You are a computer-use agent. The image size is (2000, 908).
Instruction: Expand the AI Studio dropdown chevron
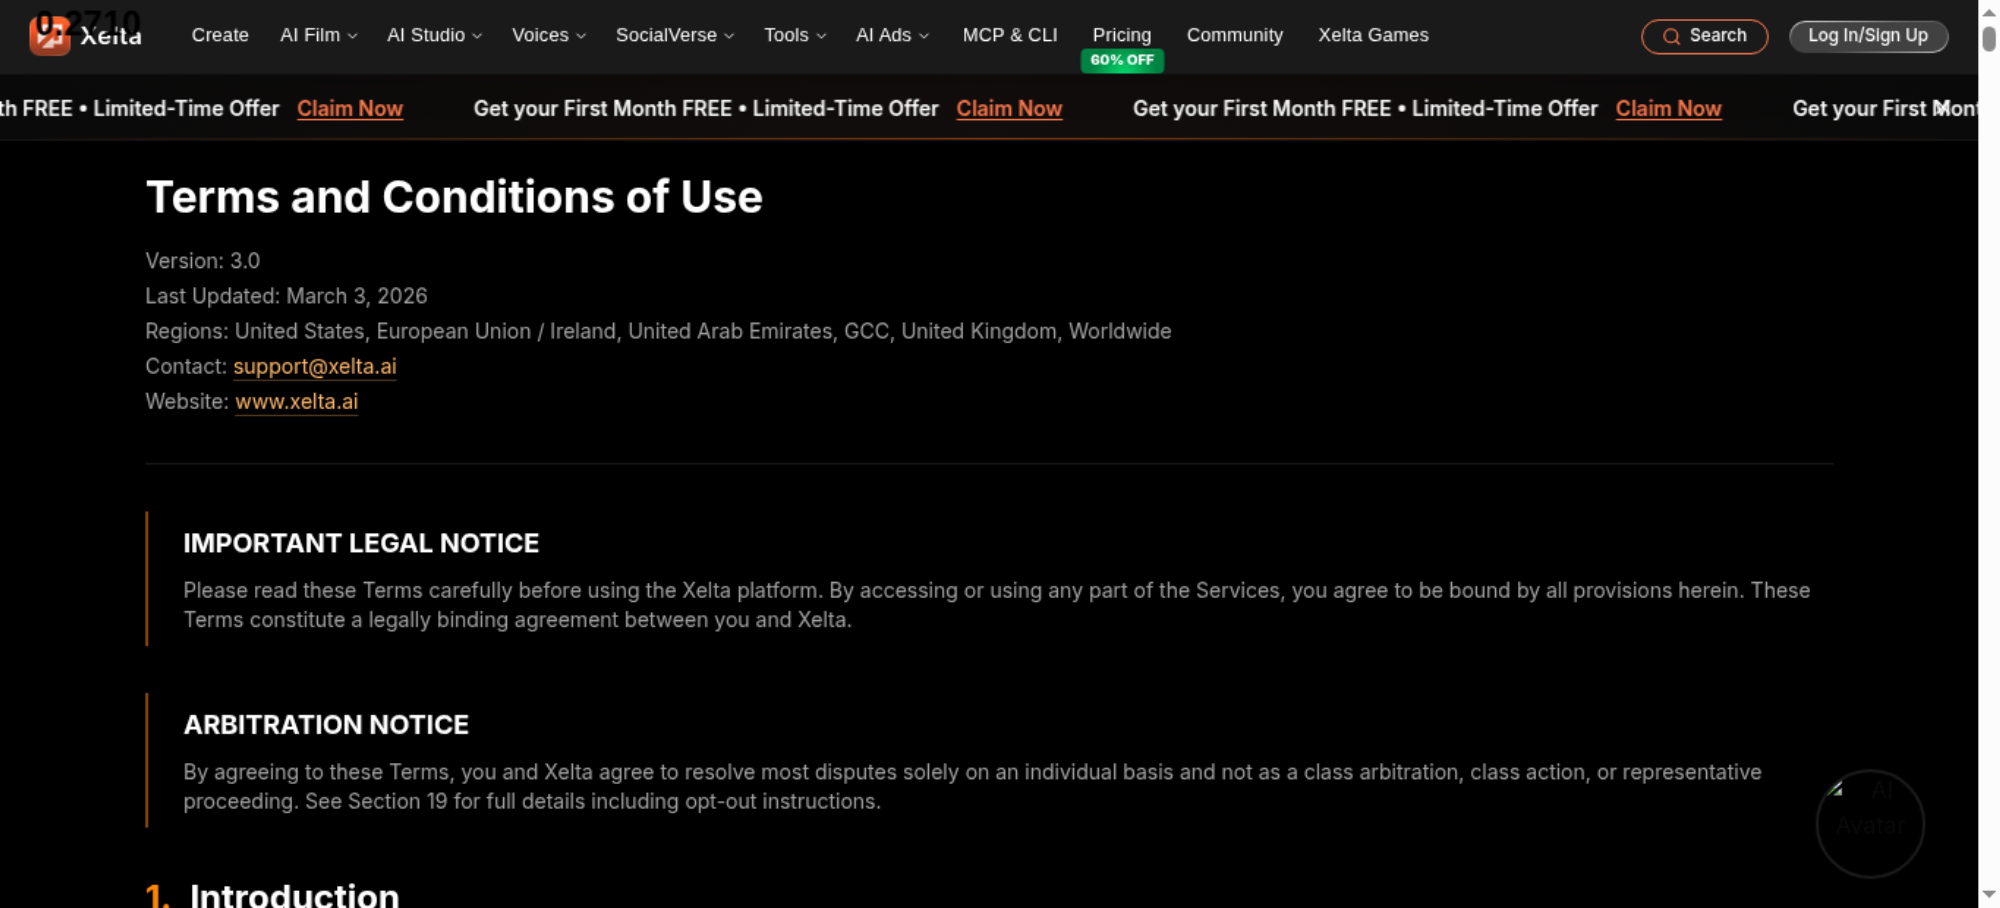477,36
